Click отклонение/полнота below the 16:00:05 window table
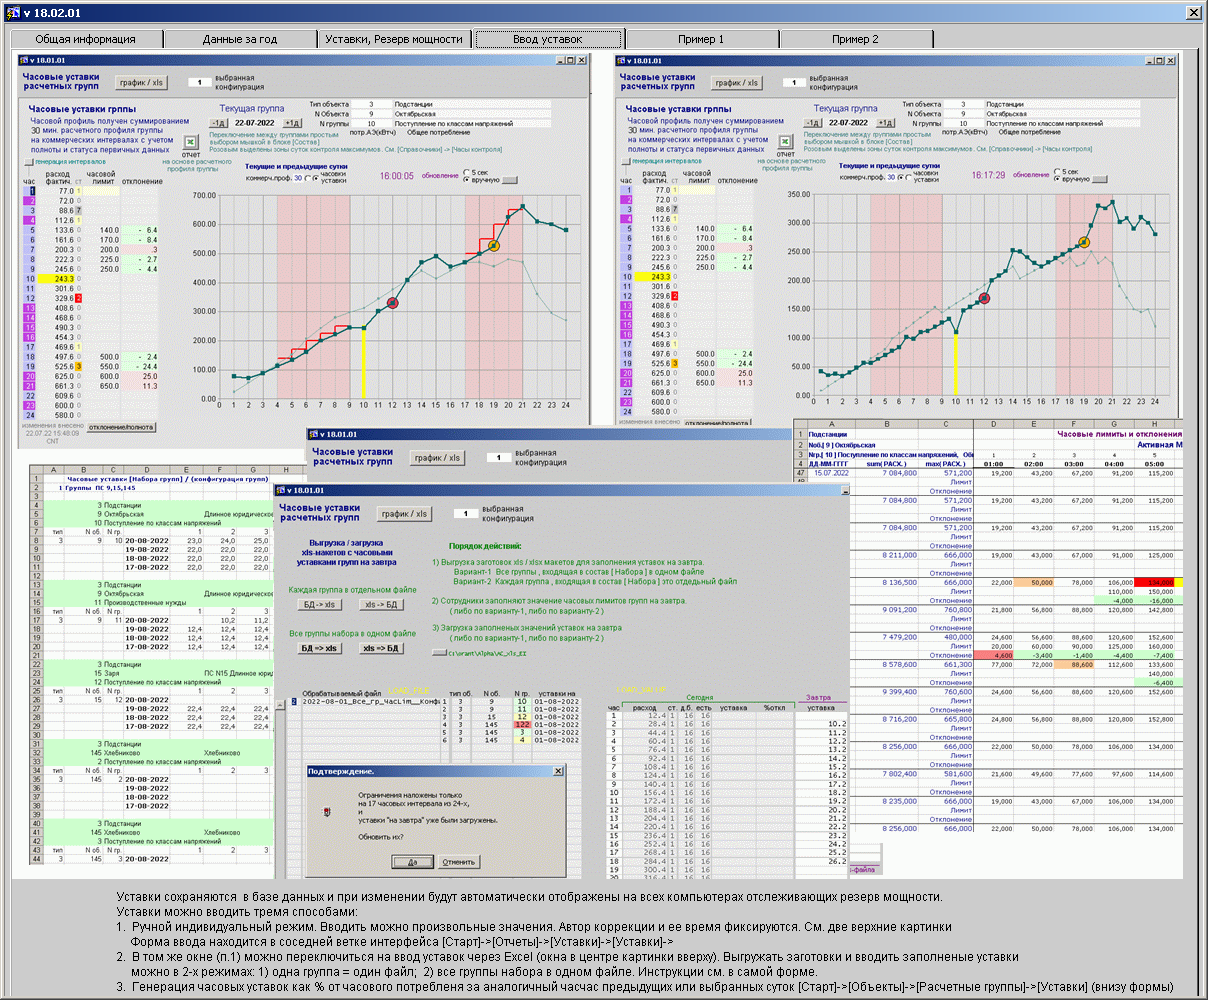1208x1000 pixels. [122, 427]
